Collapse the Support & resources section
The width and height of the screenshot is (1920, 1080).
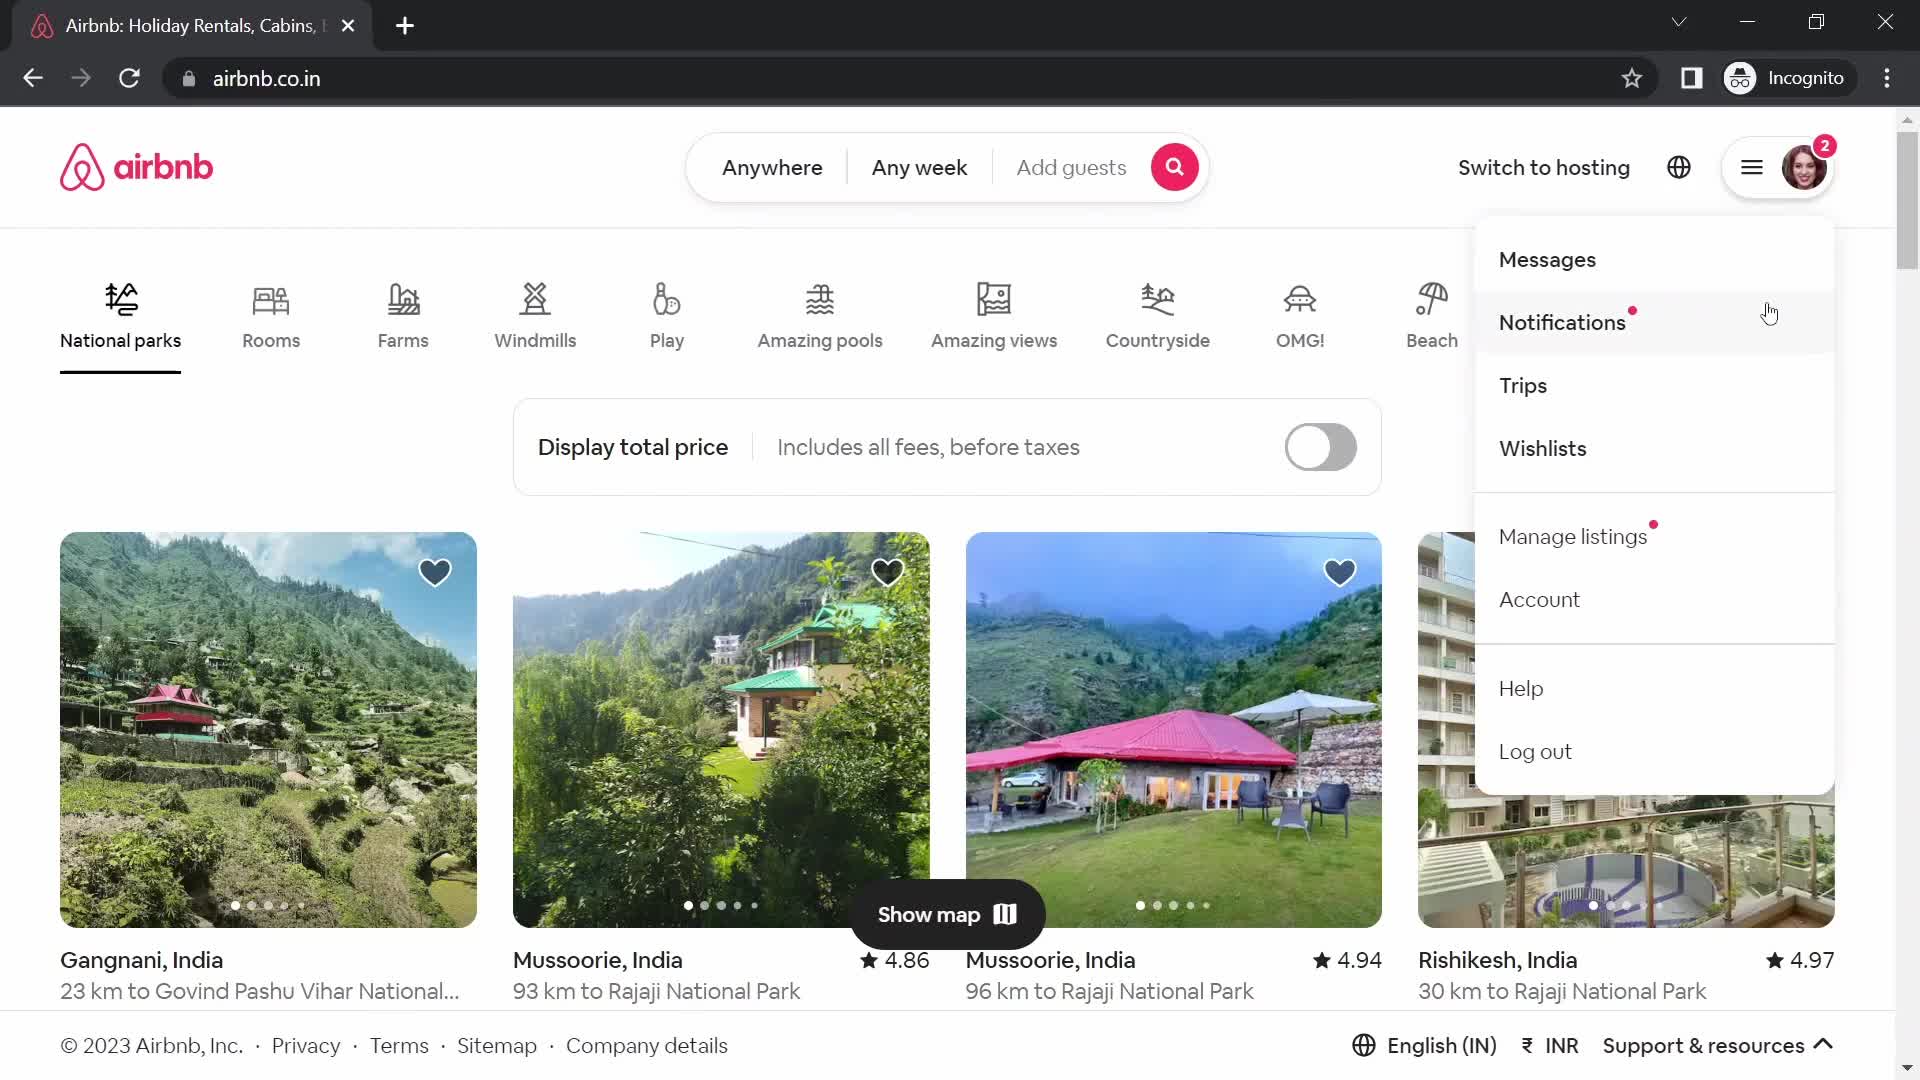click(1824, 1045)
